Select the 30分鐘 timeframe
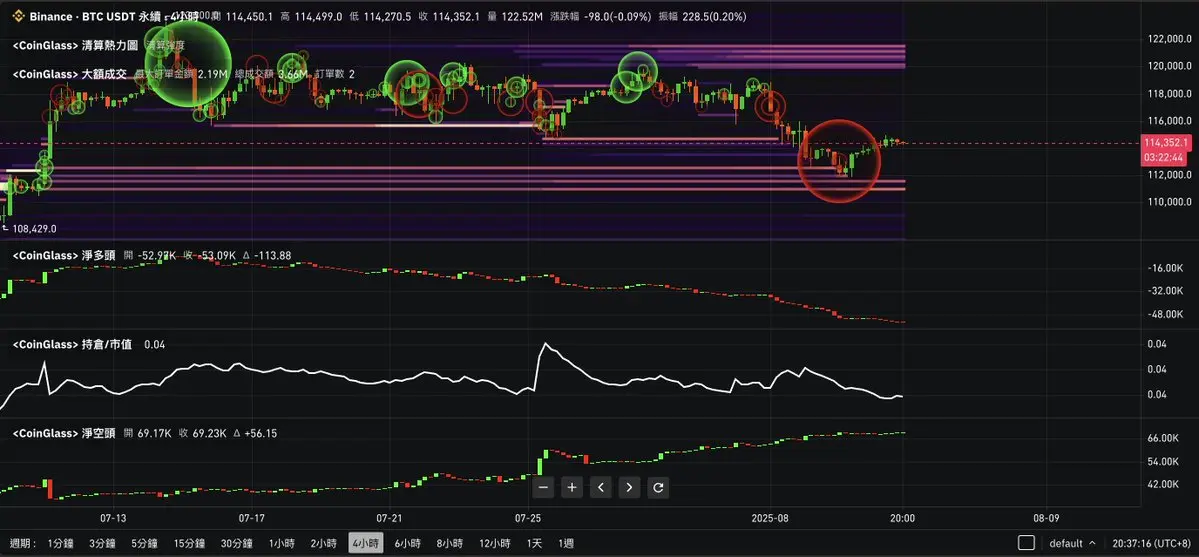The height and width of the screenshot is (557, 1199). click(238, 543)
